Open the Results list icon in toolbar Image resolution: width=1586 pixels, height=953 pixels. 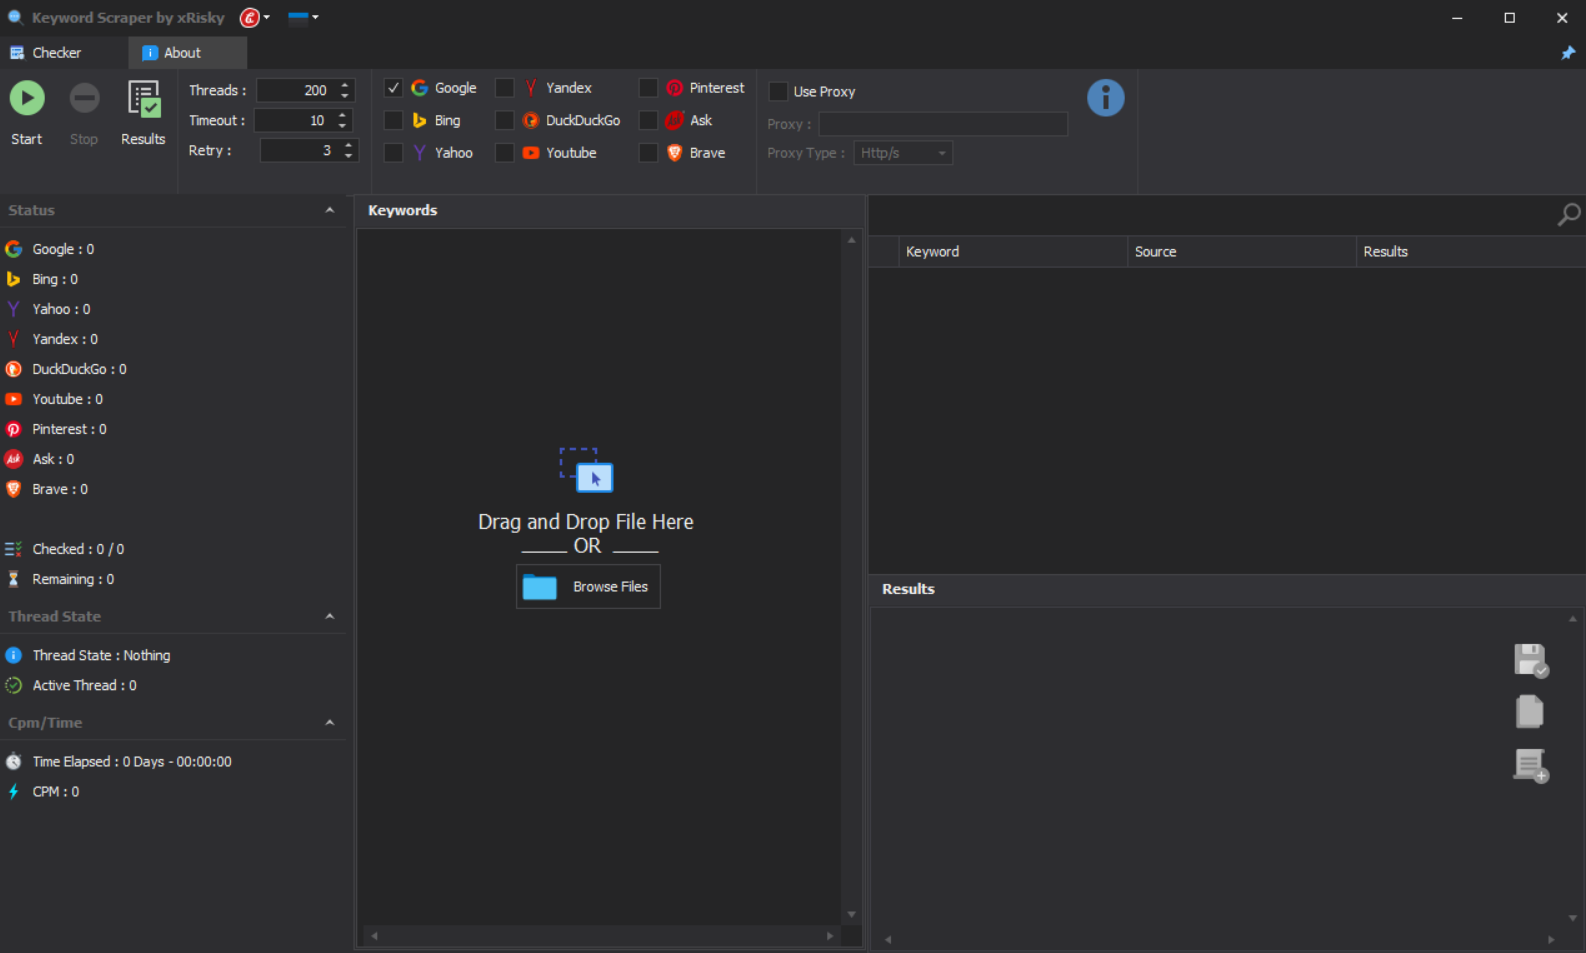click(143, 99)
